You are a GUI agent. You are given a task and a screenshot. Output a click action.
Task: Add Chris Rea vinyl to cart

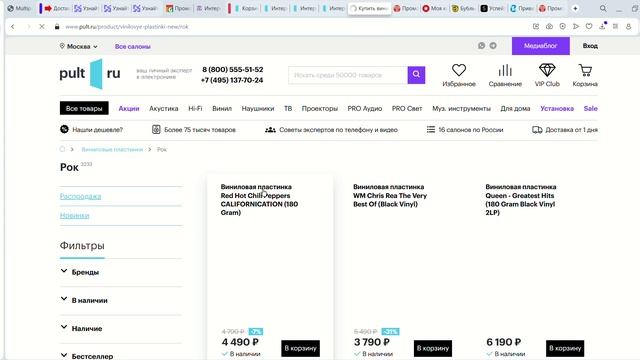[x=433, y=348]
